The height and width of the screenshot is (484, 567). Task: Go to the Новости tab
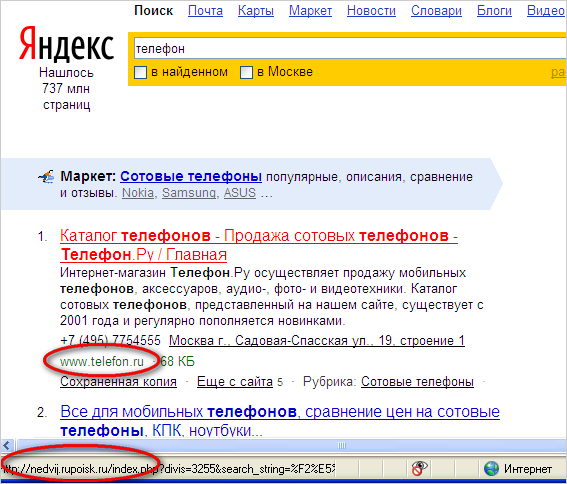[x=371, y=11]
